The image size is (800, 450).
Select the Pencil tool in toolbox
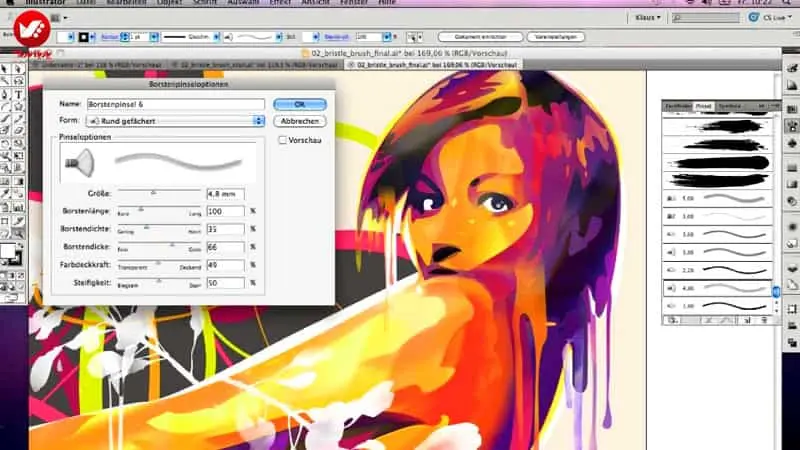18,119
